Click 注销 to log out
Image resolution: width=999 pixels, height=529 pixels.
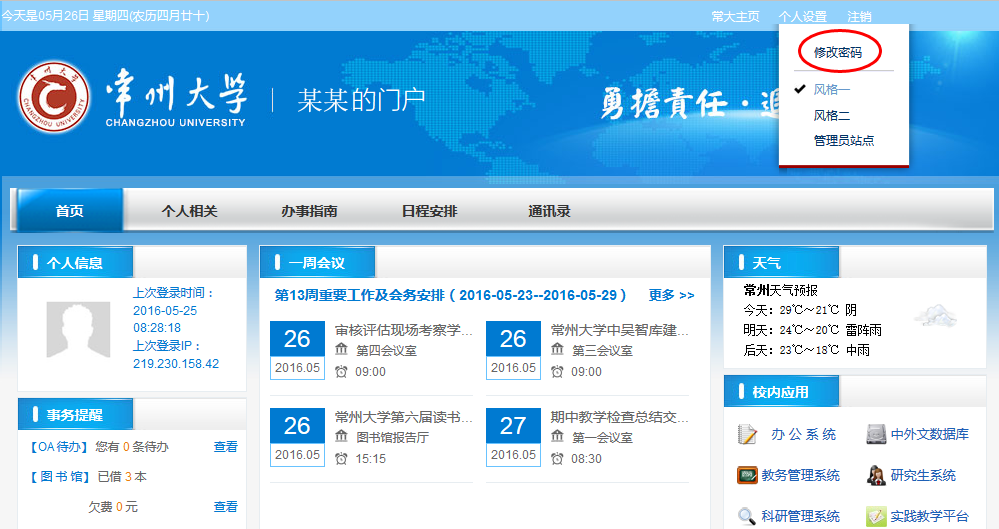859,16
